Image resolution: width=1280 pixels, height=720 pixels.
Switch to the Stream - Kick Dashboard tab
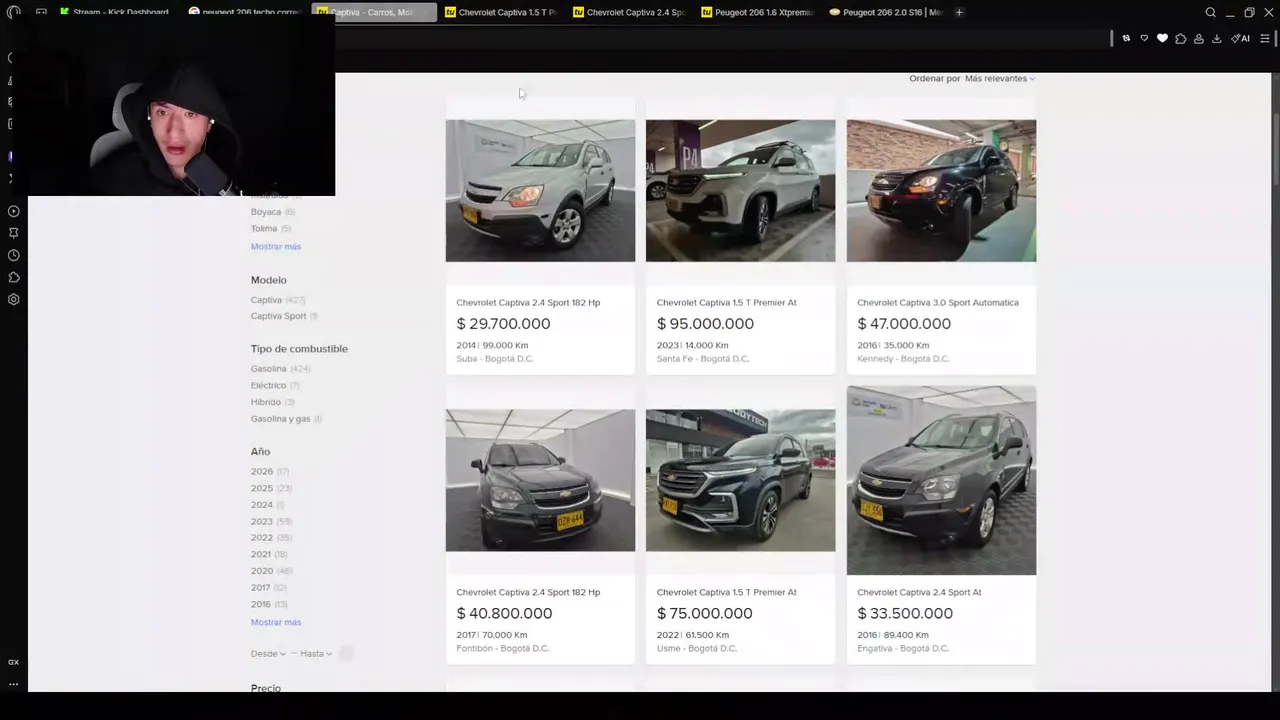click(x=114, y=12)
